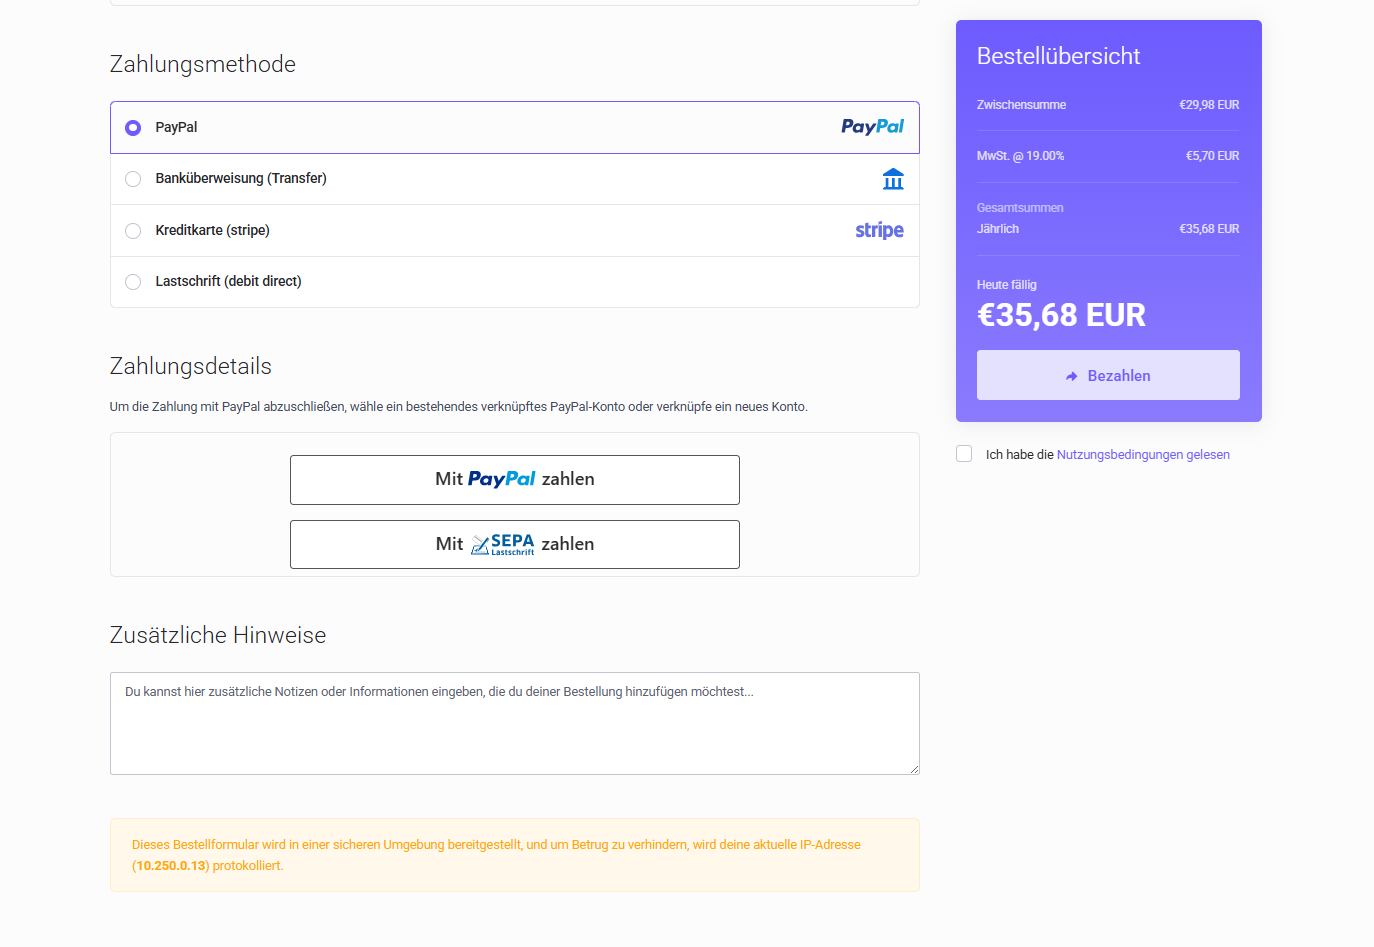Viewport: 1374px width, 947px height.
Task: Click the bank building icon
Action: tap(893, 179)
